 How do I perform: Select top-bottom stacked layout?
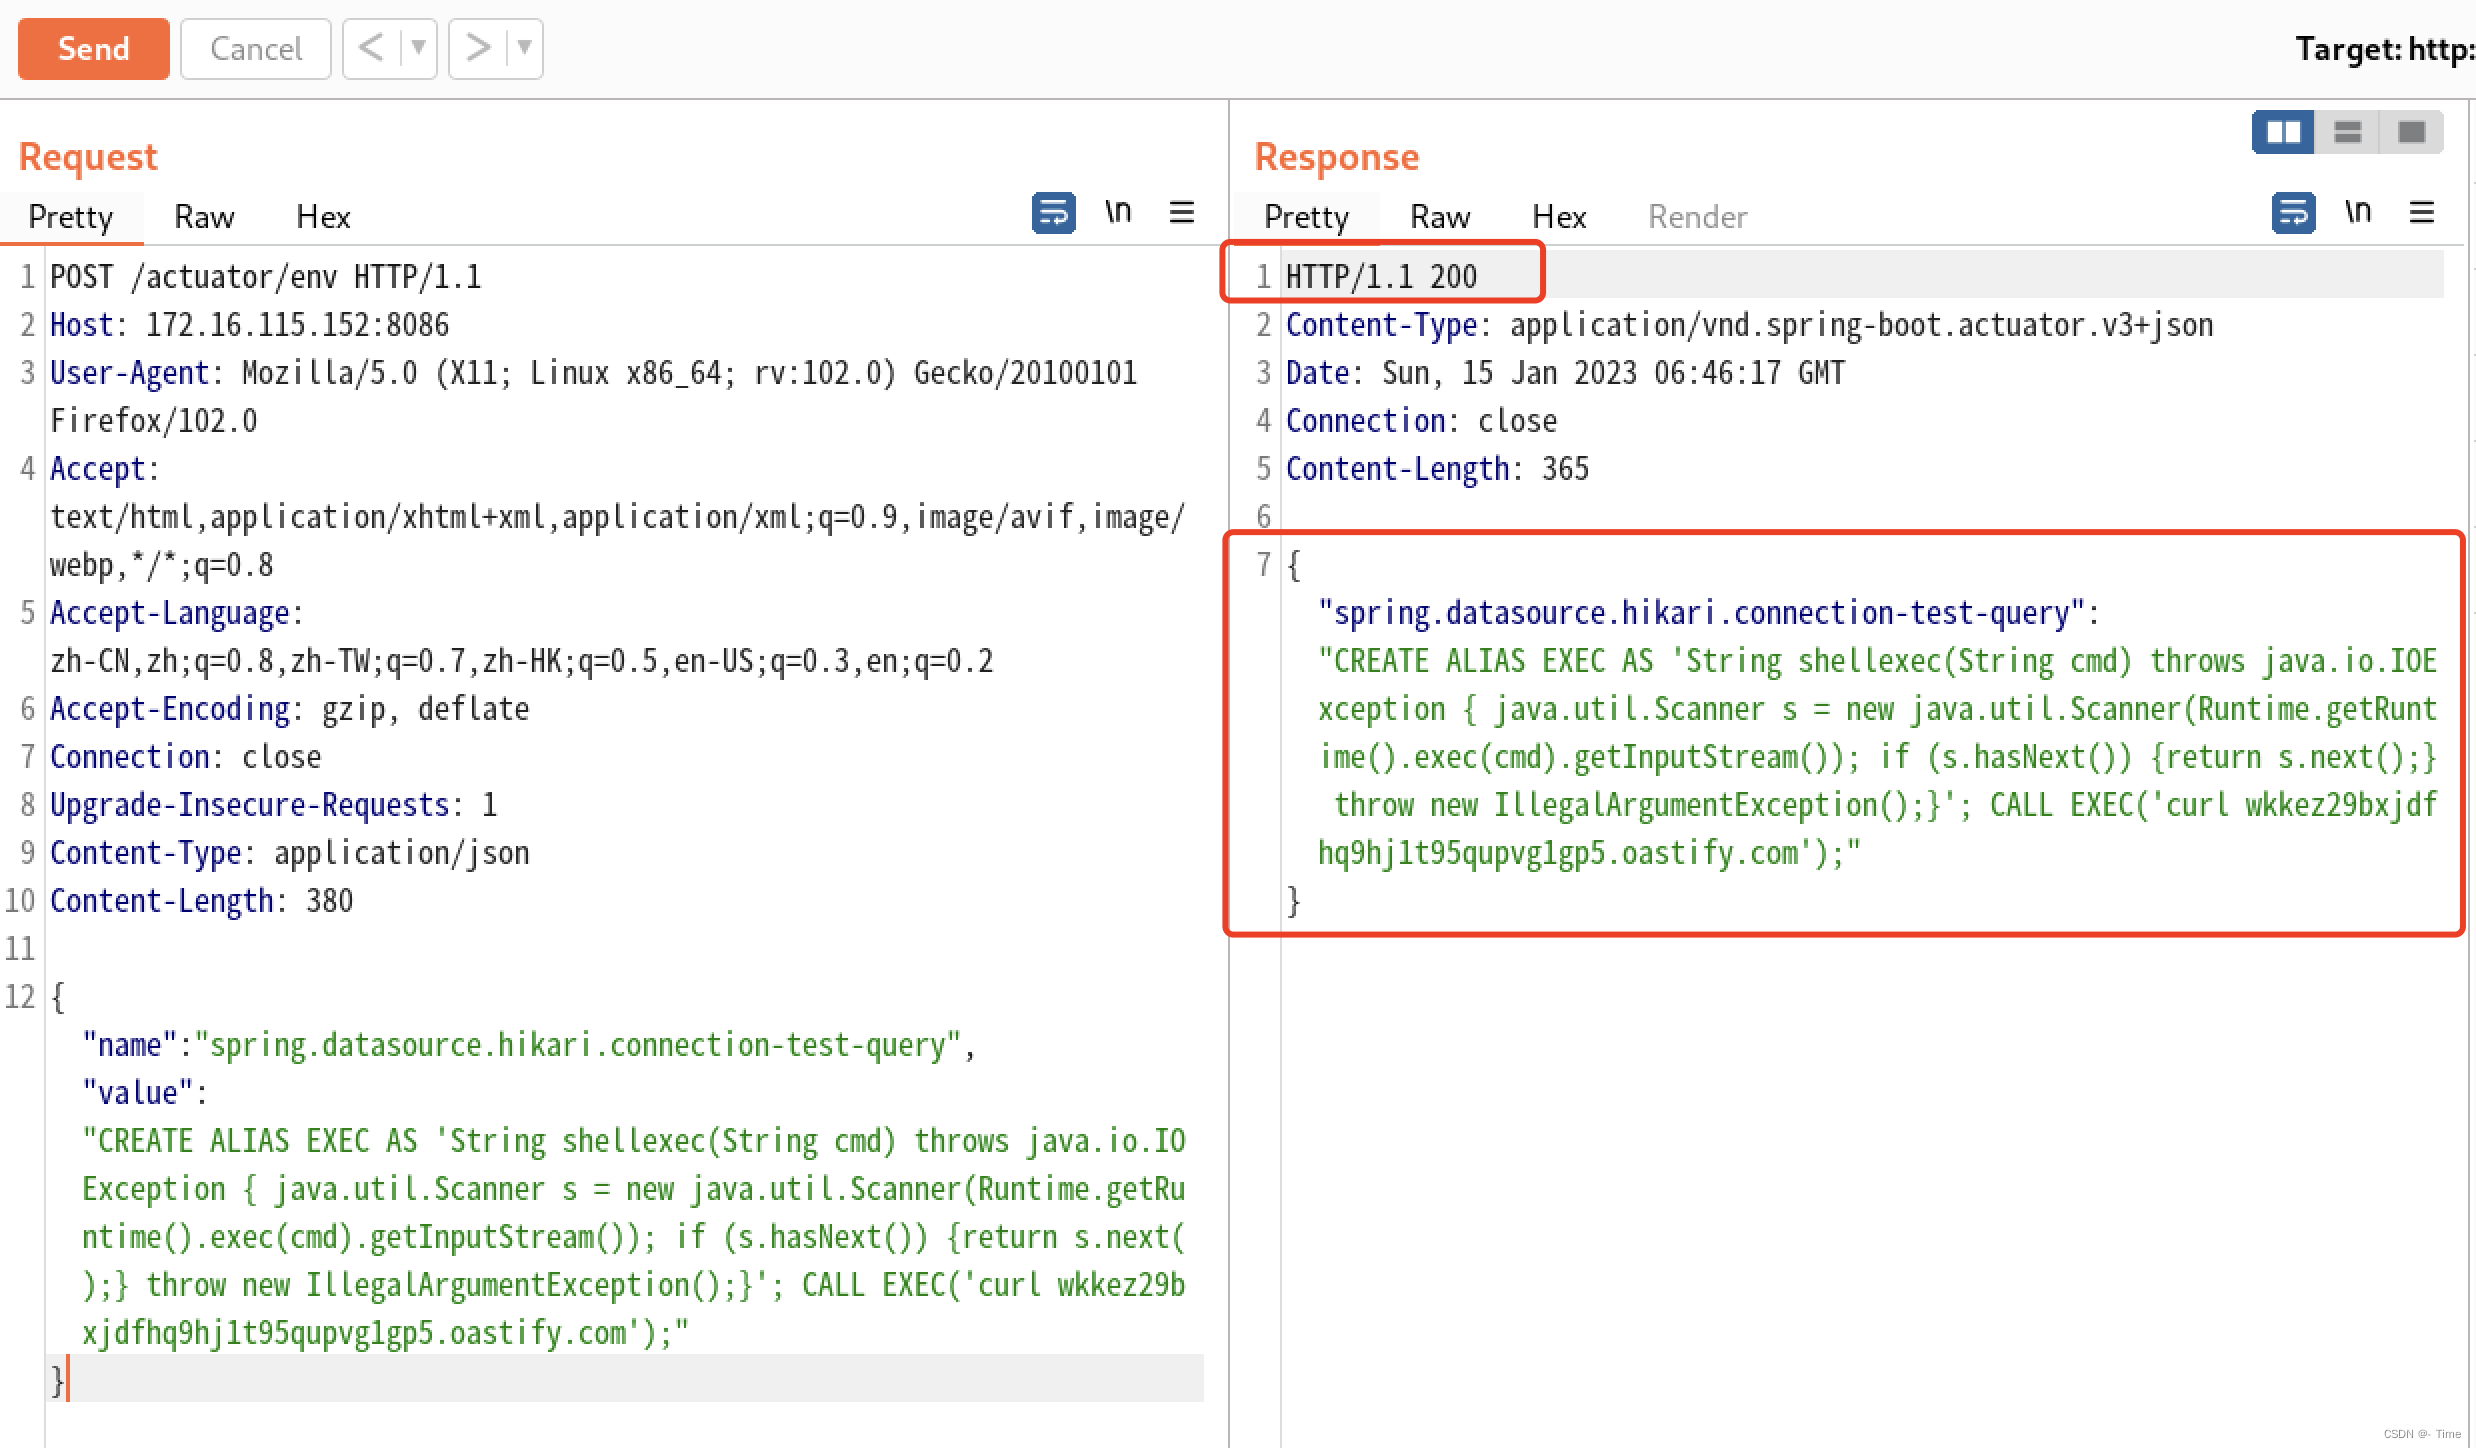click(2347, 132)
